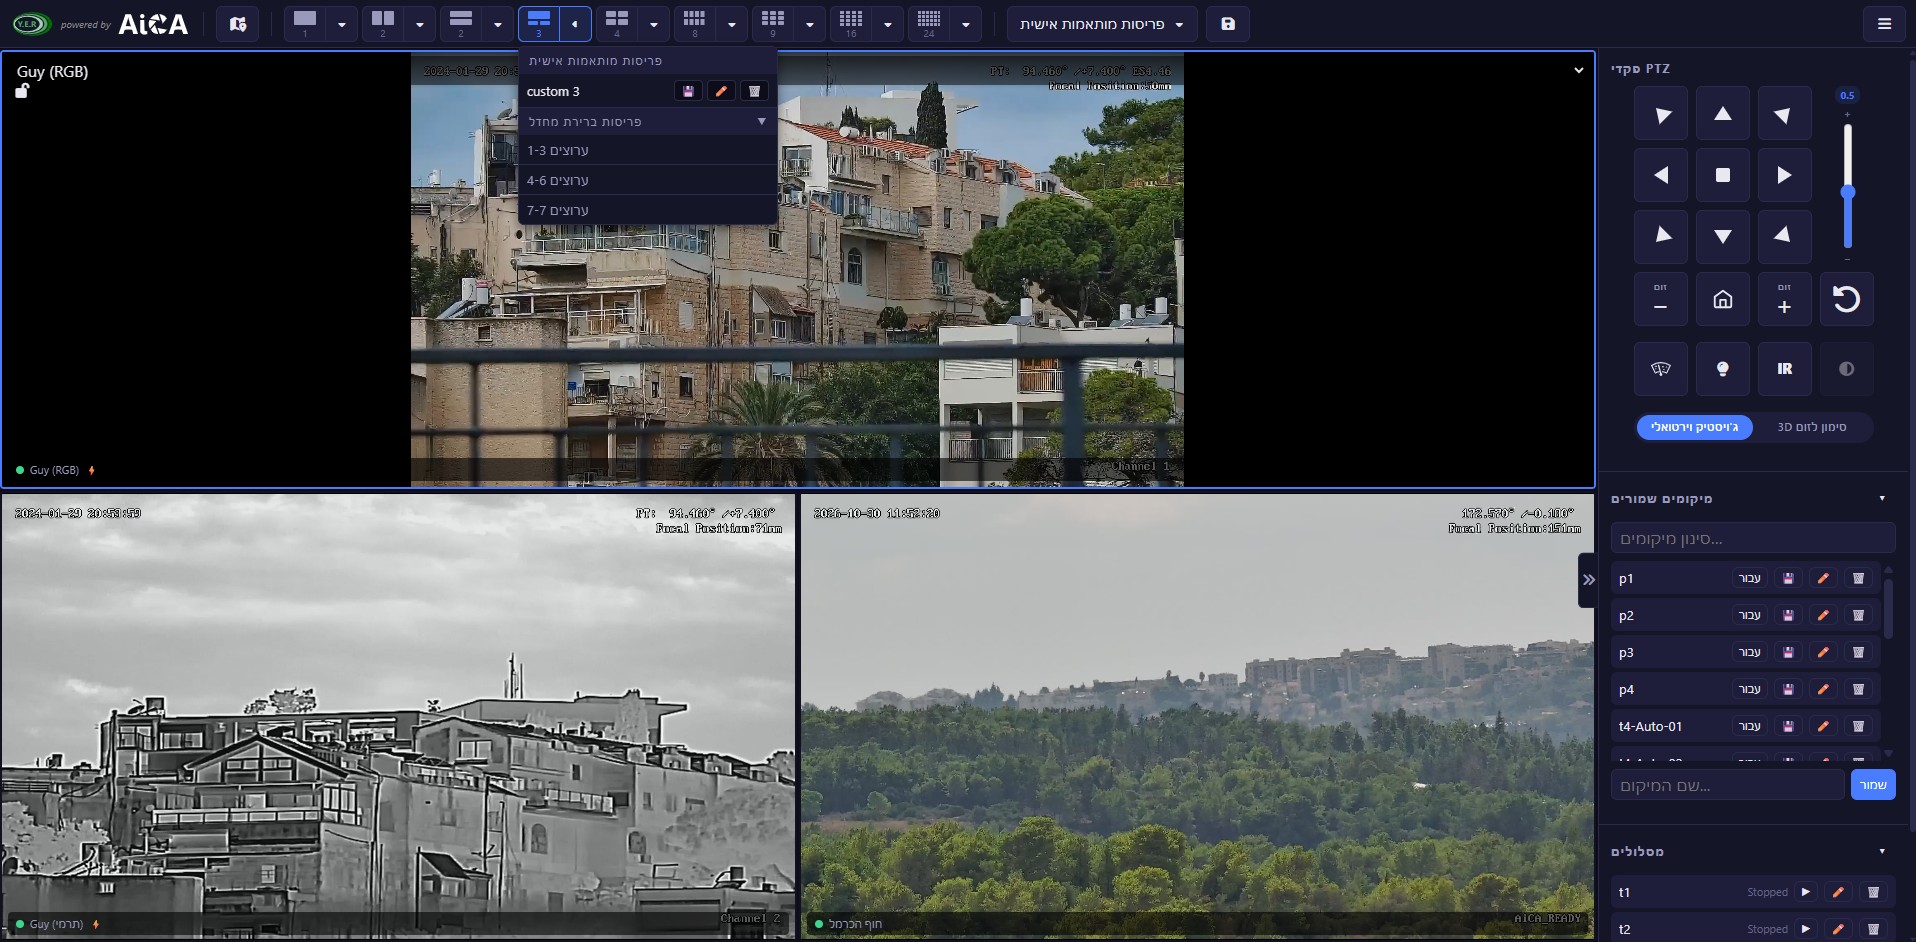
Task: Select the 9-grid layout icon
Action: click(773, 24)
